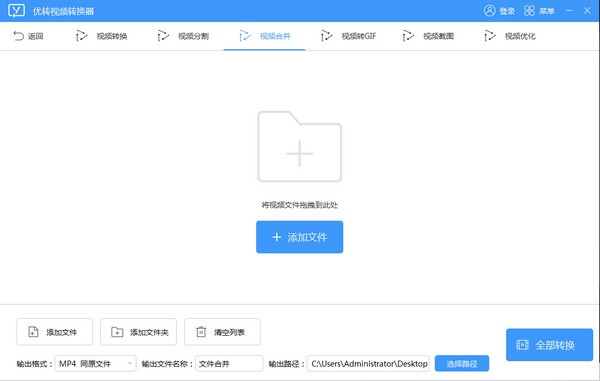Click the 视频优化 tab icon
This screenshot has height=381, width=600.
click(490, 36)
